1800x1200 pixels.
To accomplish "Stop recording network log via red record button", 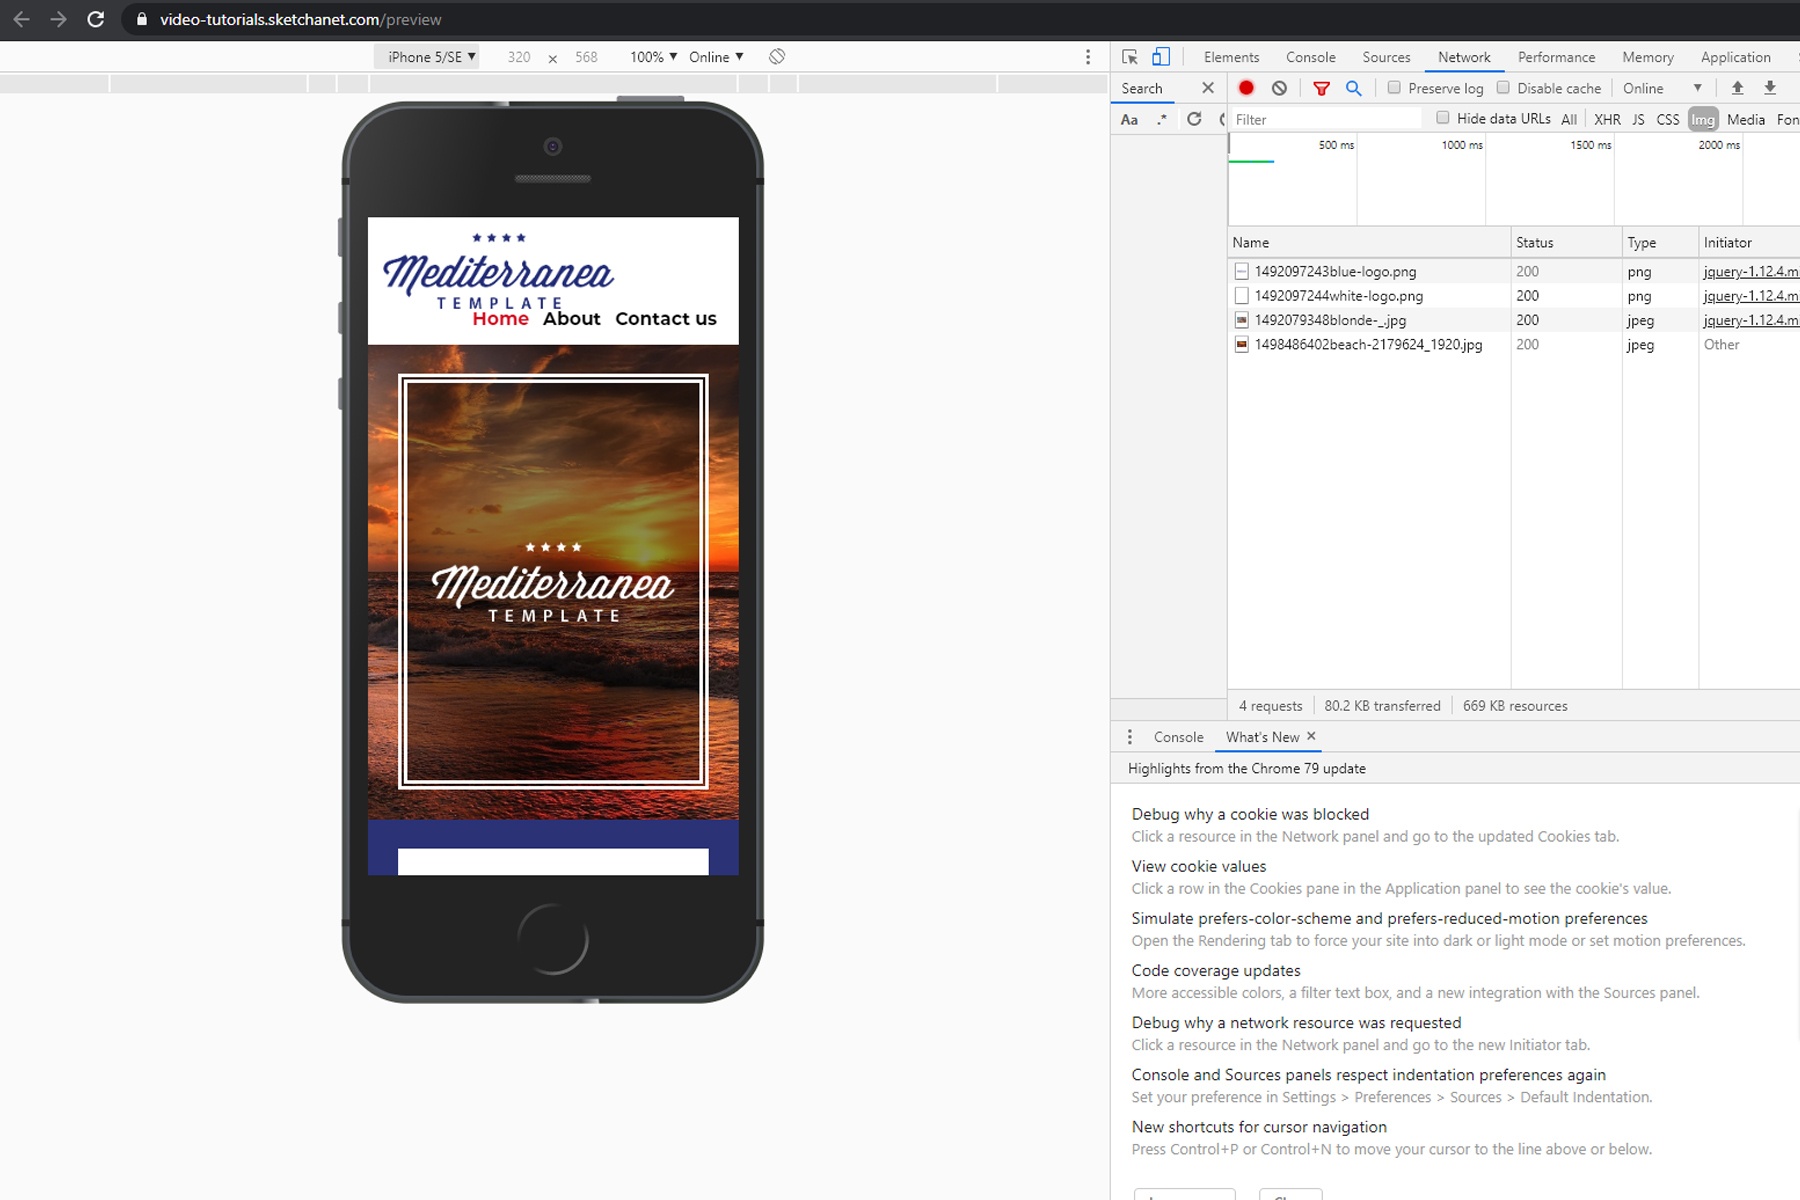I will (1245, 88).
